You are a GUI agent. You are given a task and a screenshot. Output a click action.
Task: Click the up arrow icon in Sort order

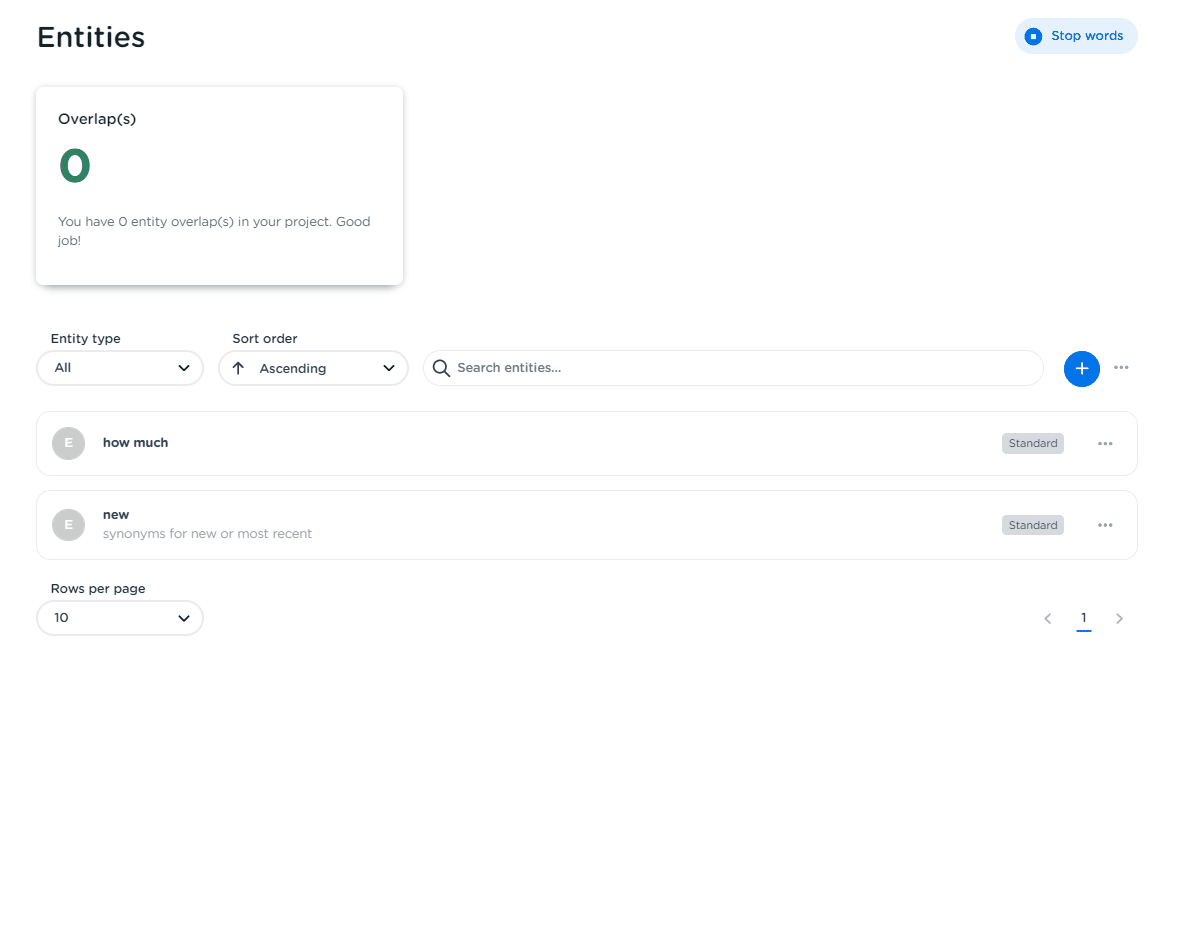pyautogui.click(x=238, y=368)
